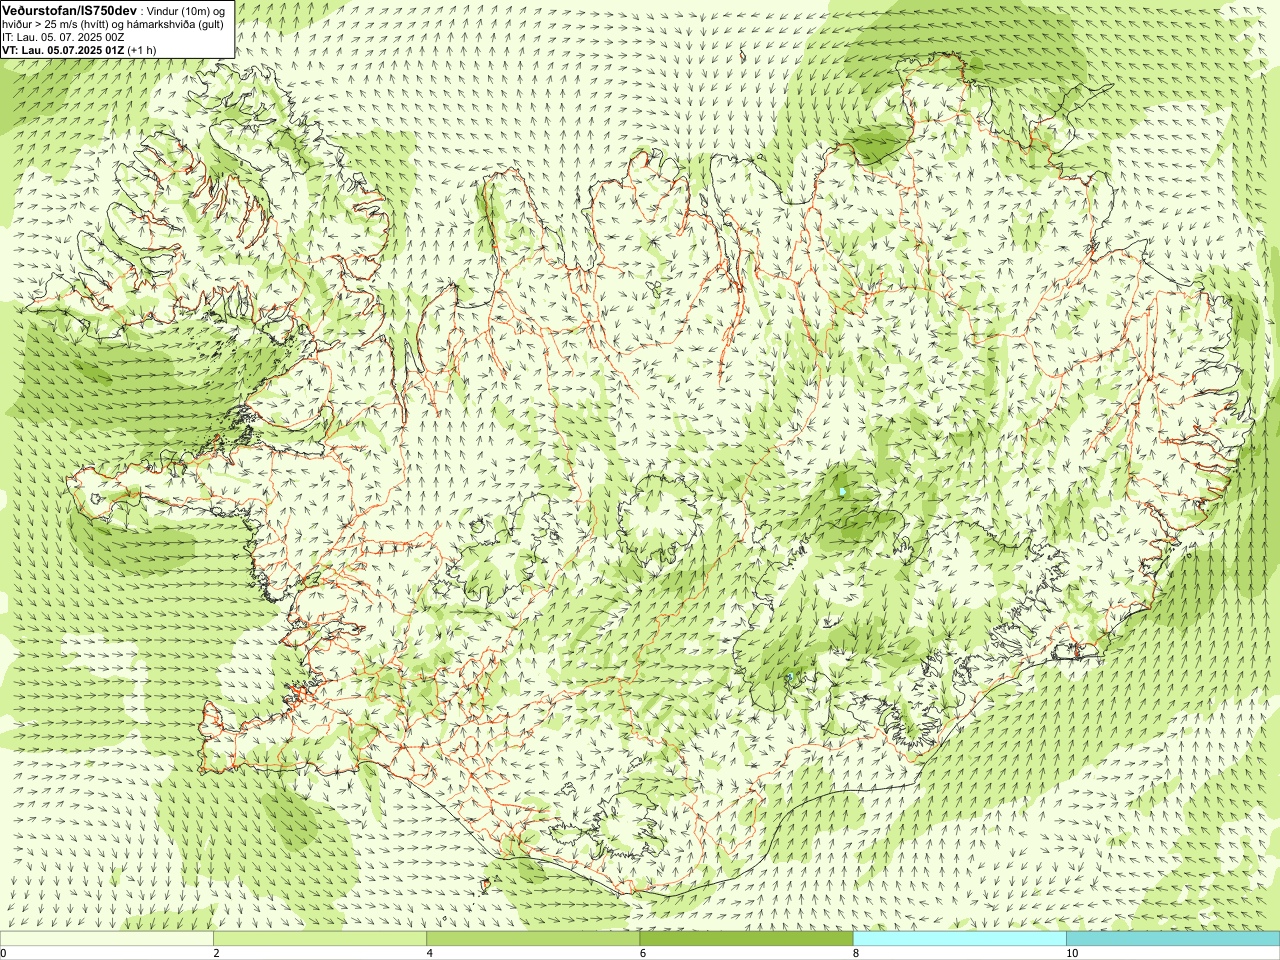Click the Veðurstofan/IS750dev title text
This screenshot has width=1280, height=960.
(x=68, y=10)
